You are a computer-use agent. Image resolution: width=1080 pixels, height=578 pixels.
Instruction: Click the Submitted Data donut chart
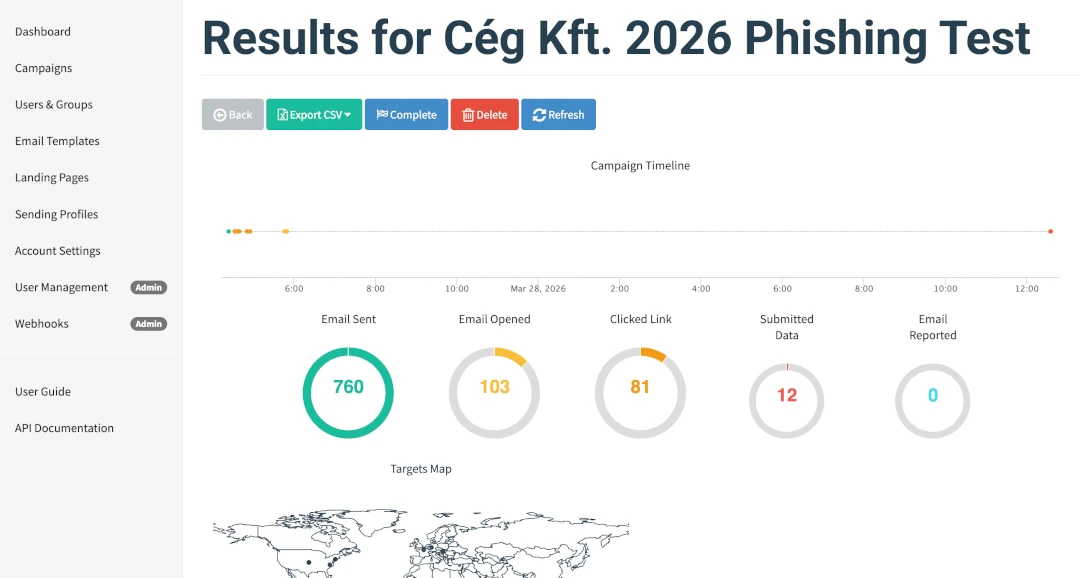(787, 400)
